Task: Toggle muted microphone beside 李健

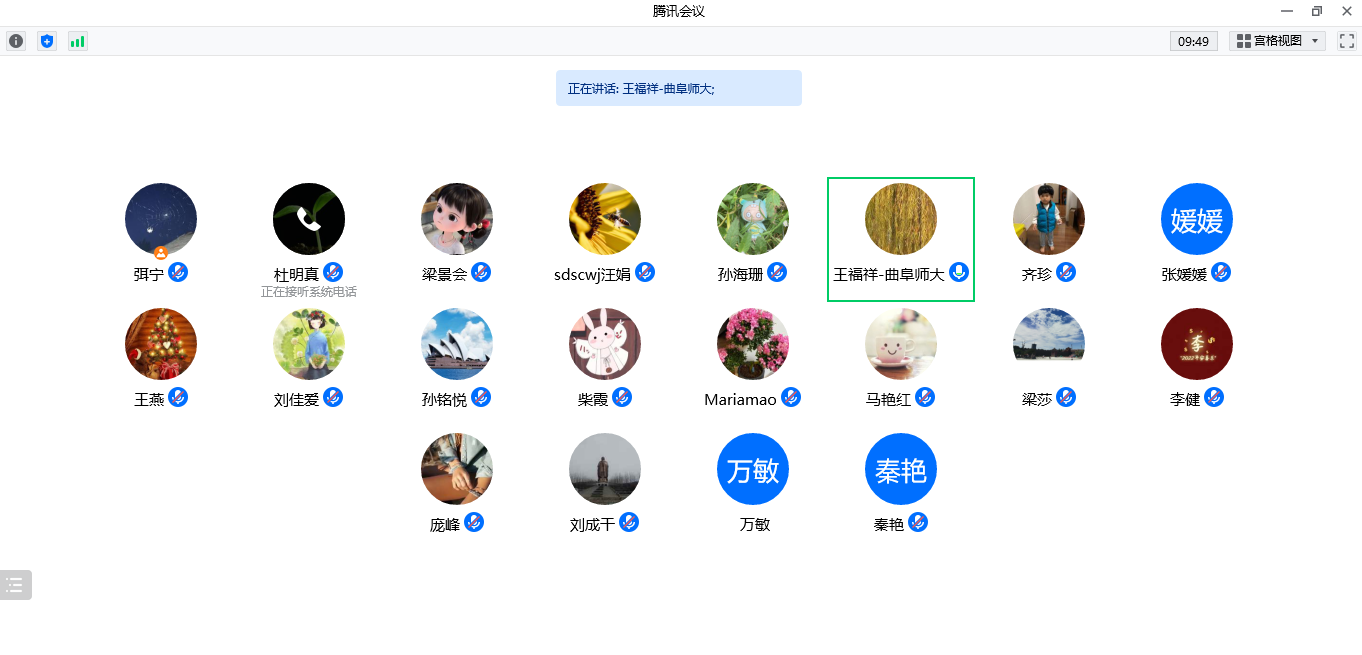Action: point(1214,397)
